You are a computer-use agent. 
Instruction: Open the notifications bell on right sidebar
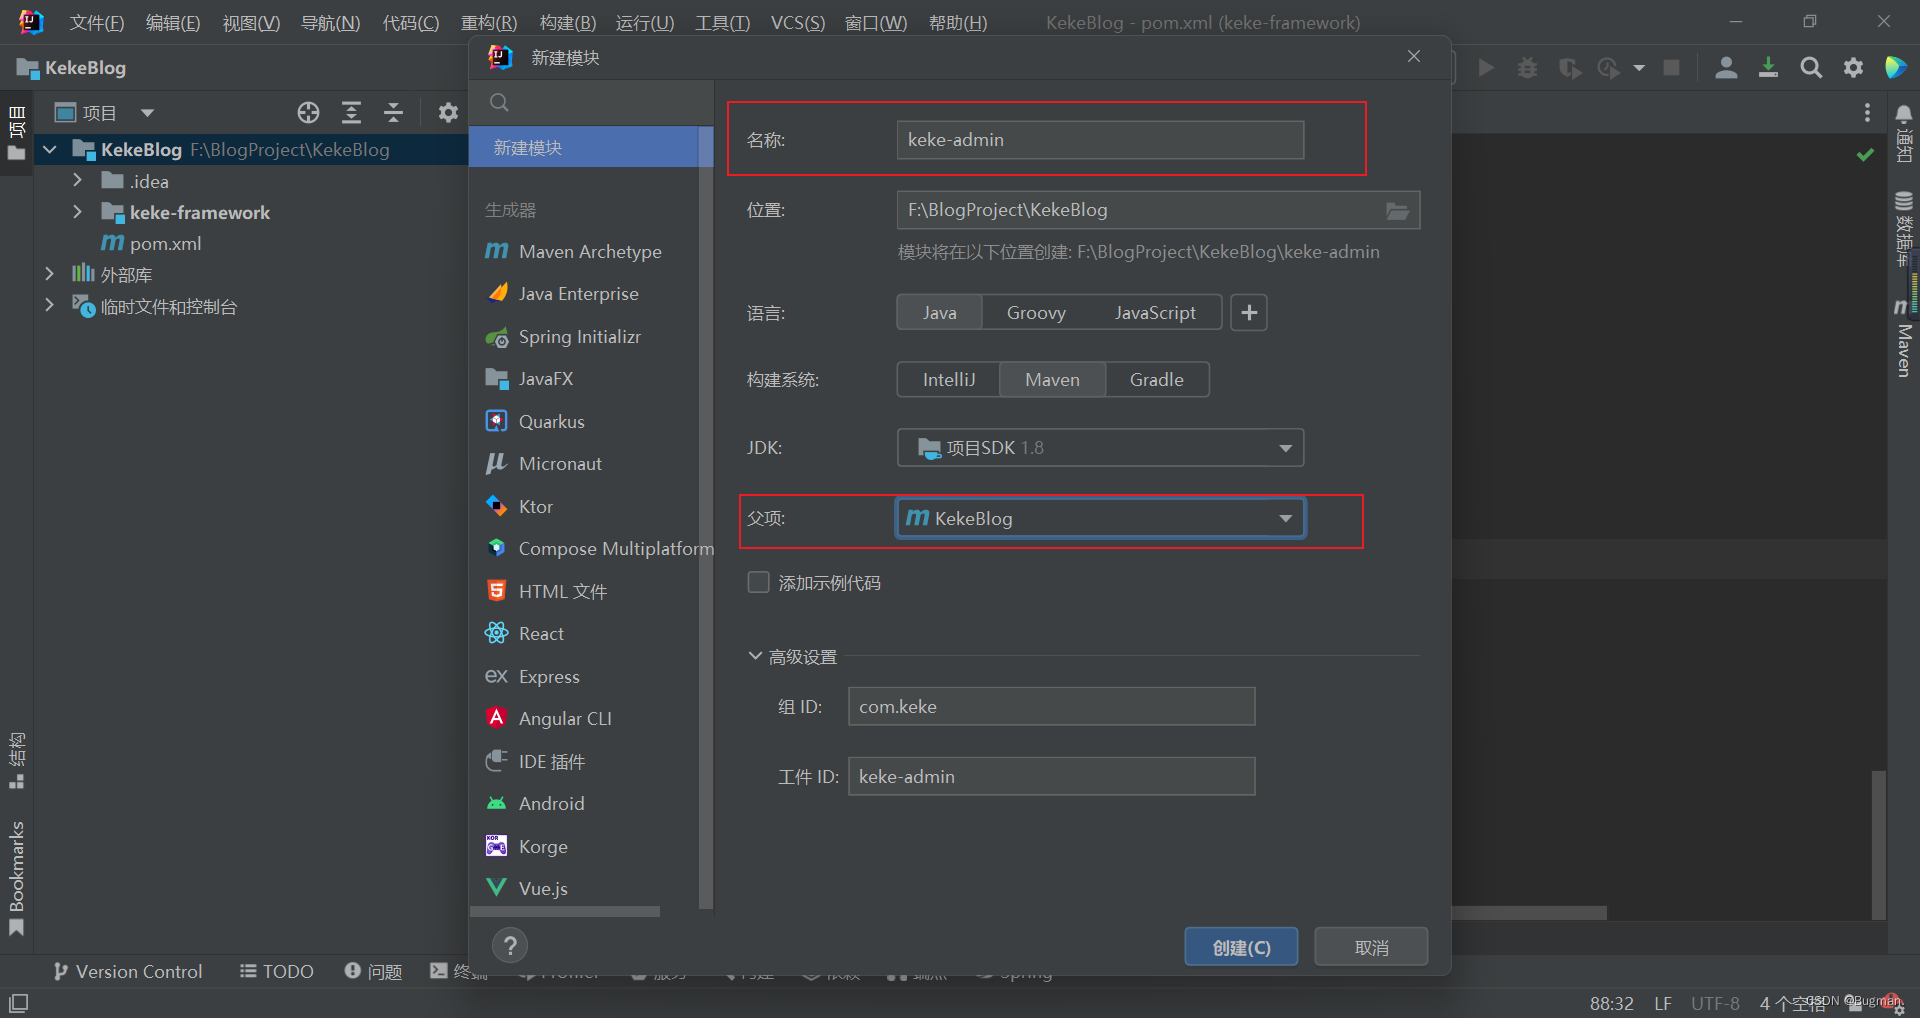[x=1904, y=115]
